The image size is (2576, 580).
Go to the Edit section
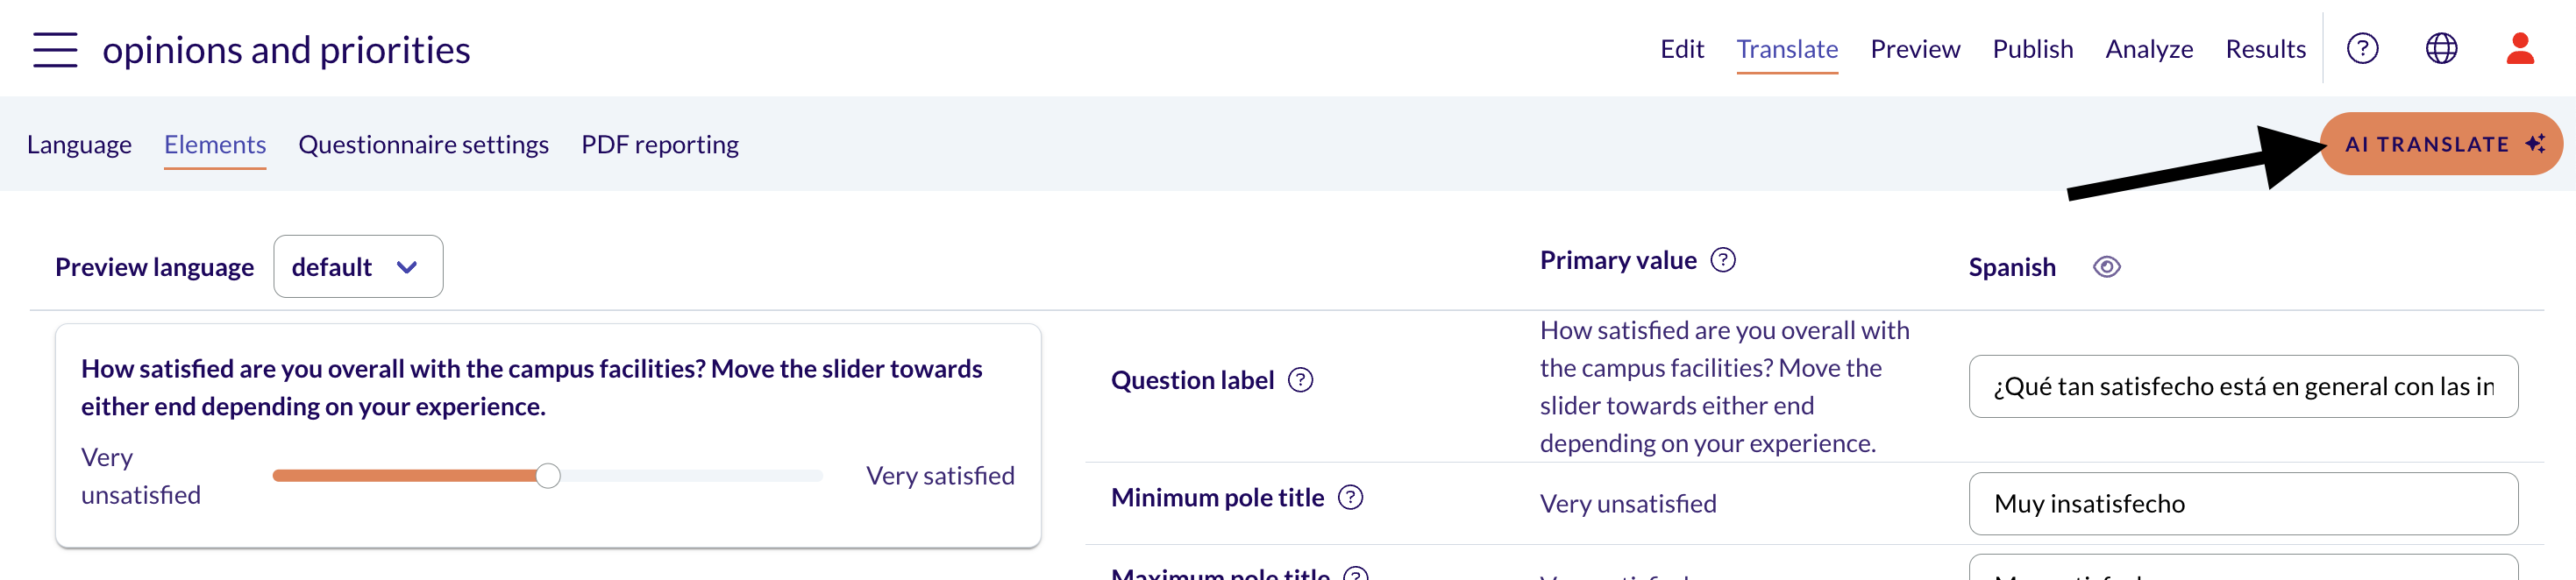pos(1682,49)
